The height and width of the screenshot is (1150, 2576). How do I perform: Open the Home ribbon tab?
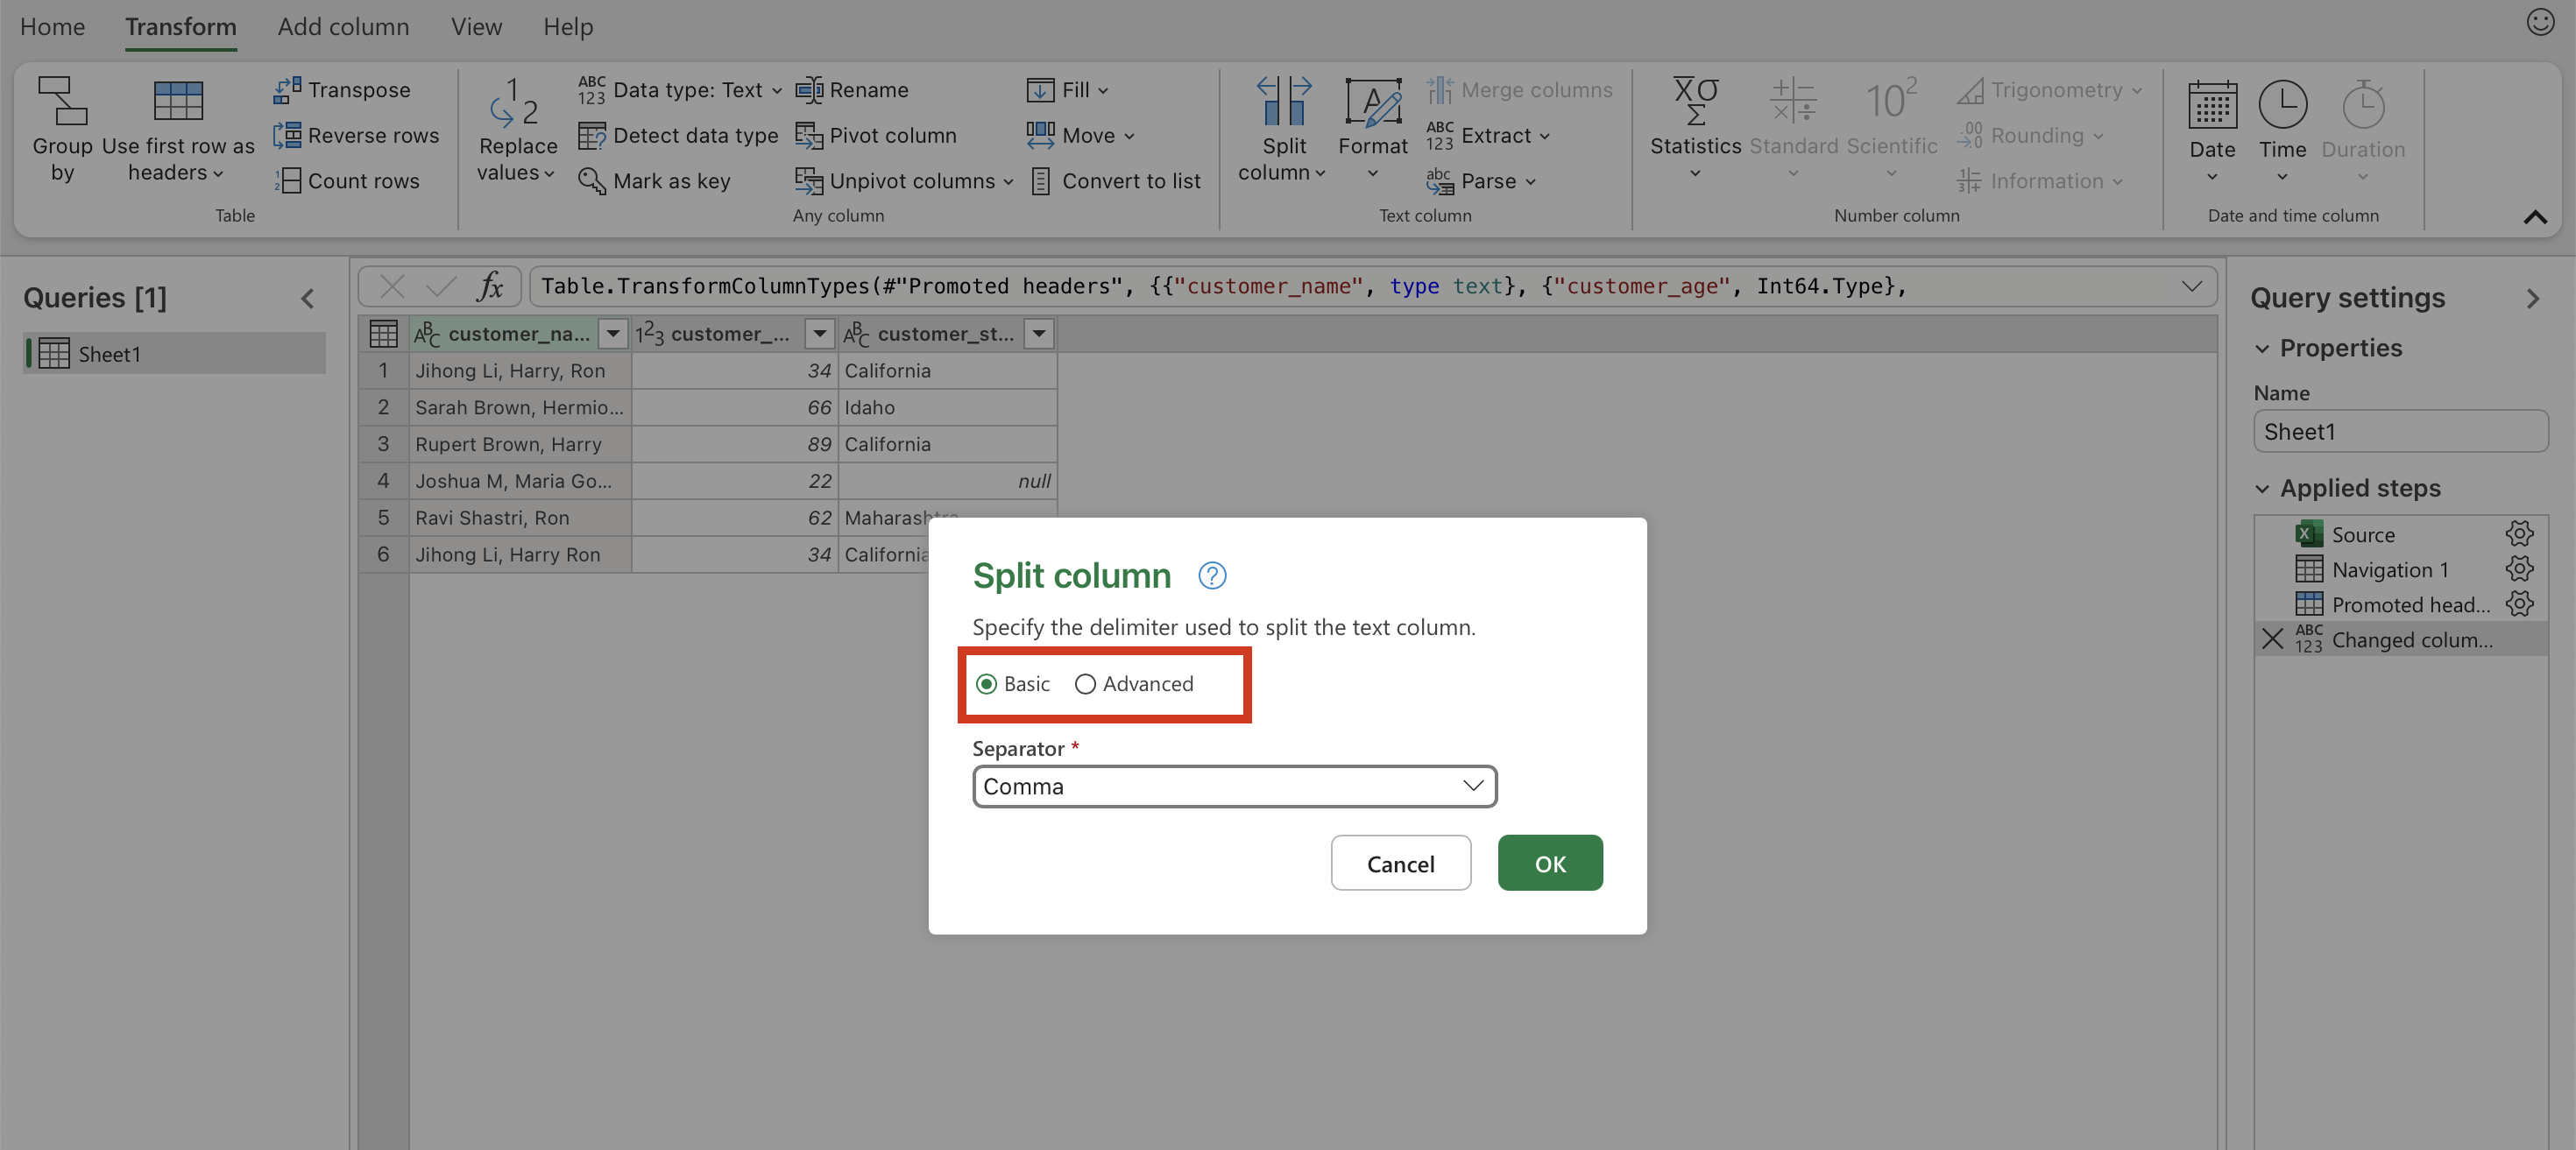(x=52, y=27)
